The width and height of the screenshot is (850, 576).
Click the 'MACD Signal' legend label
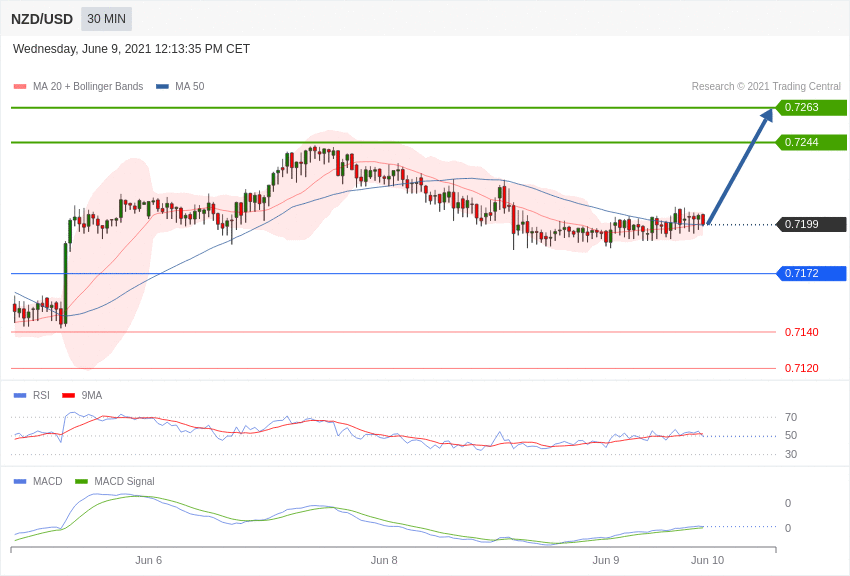click(x=124, y=481)
